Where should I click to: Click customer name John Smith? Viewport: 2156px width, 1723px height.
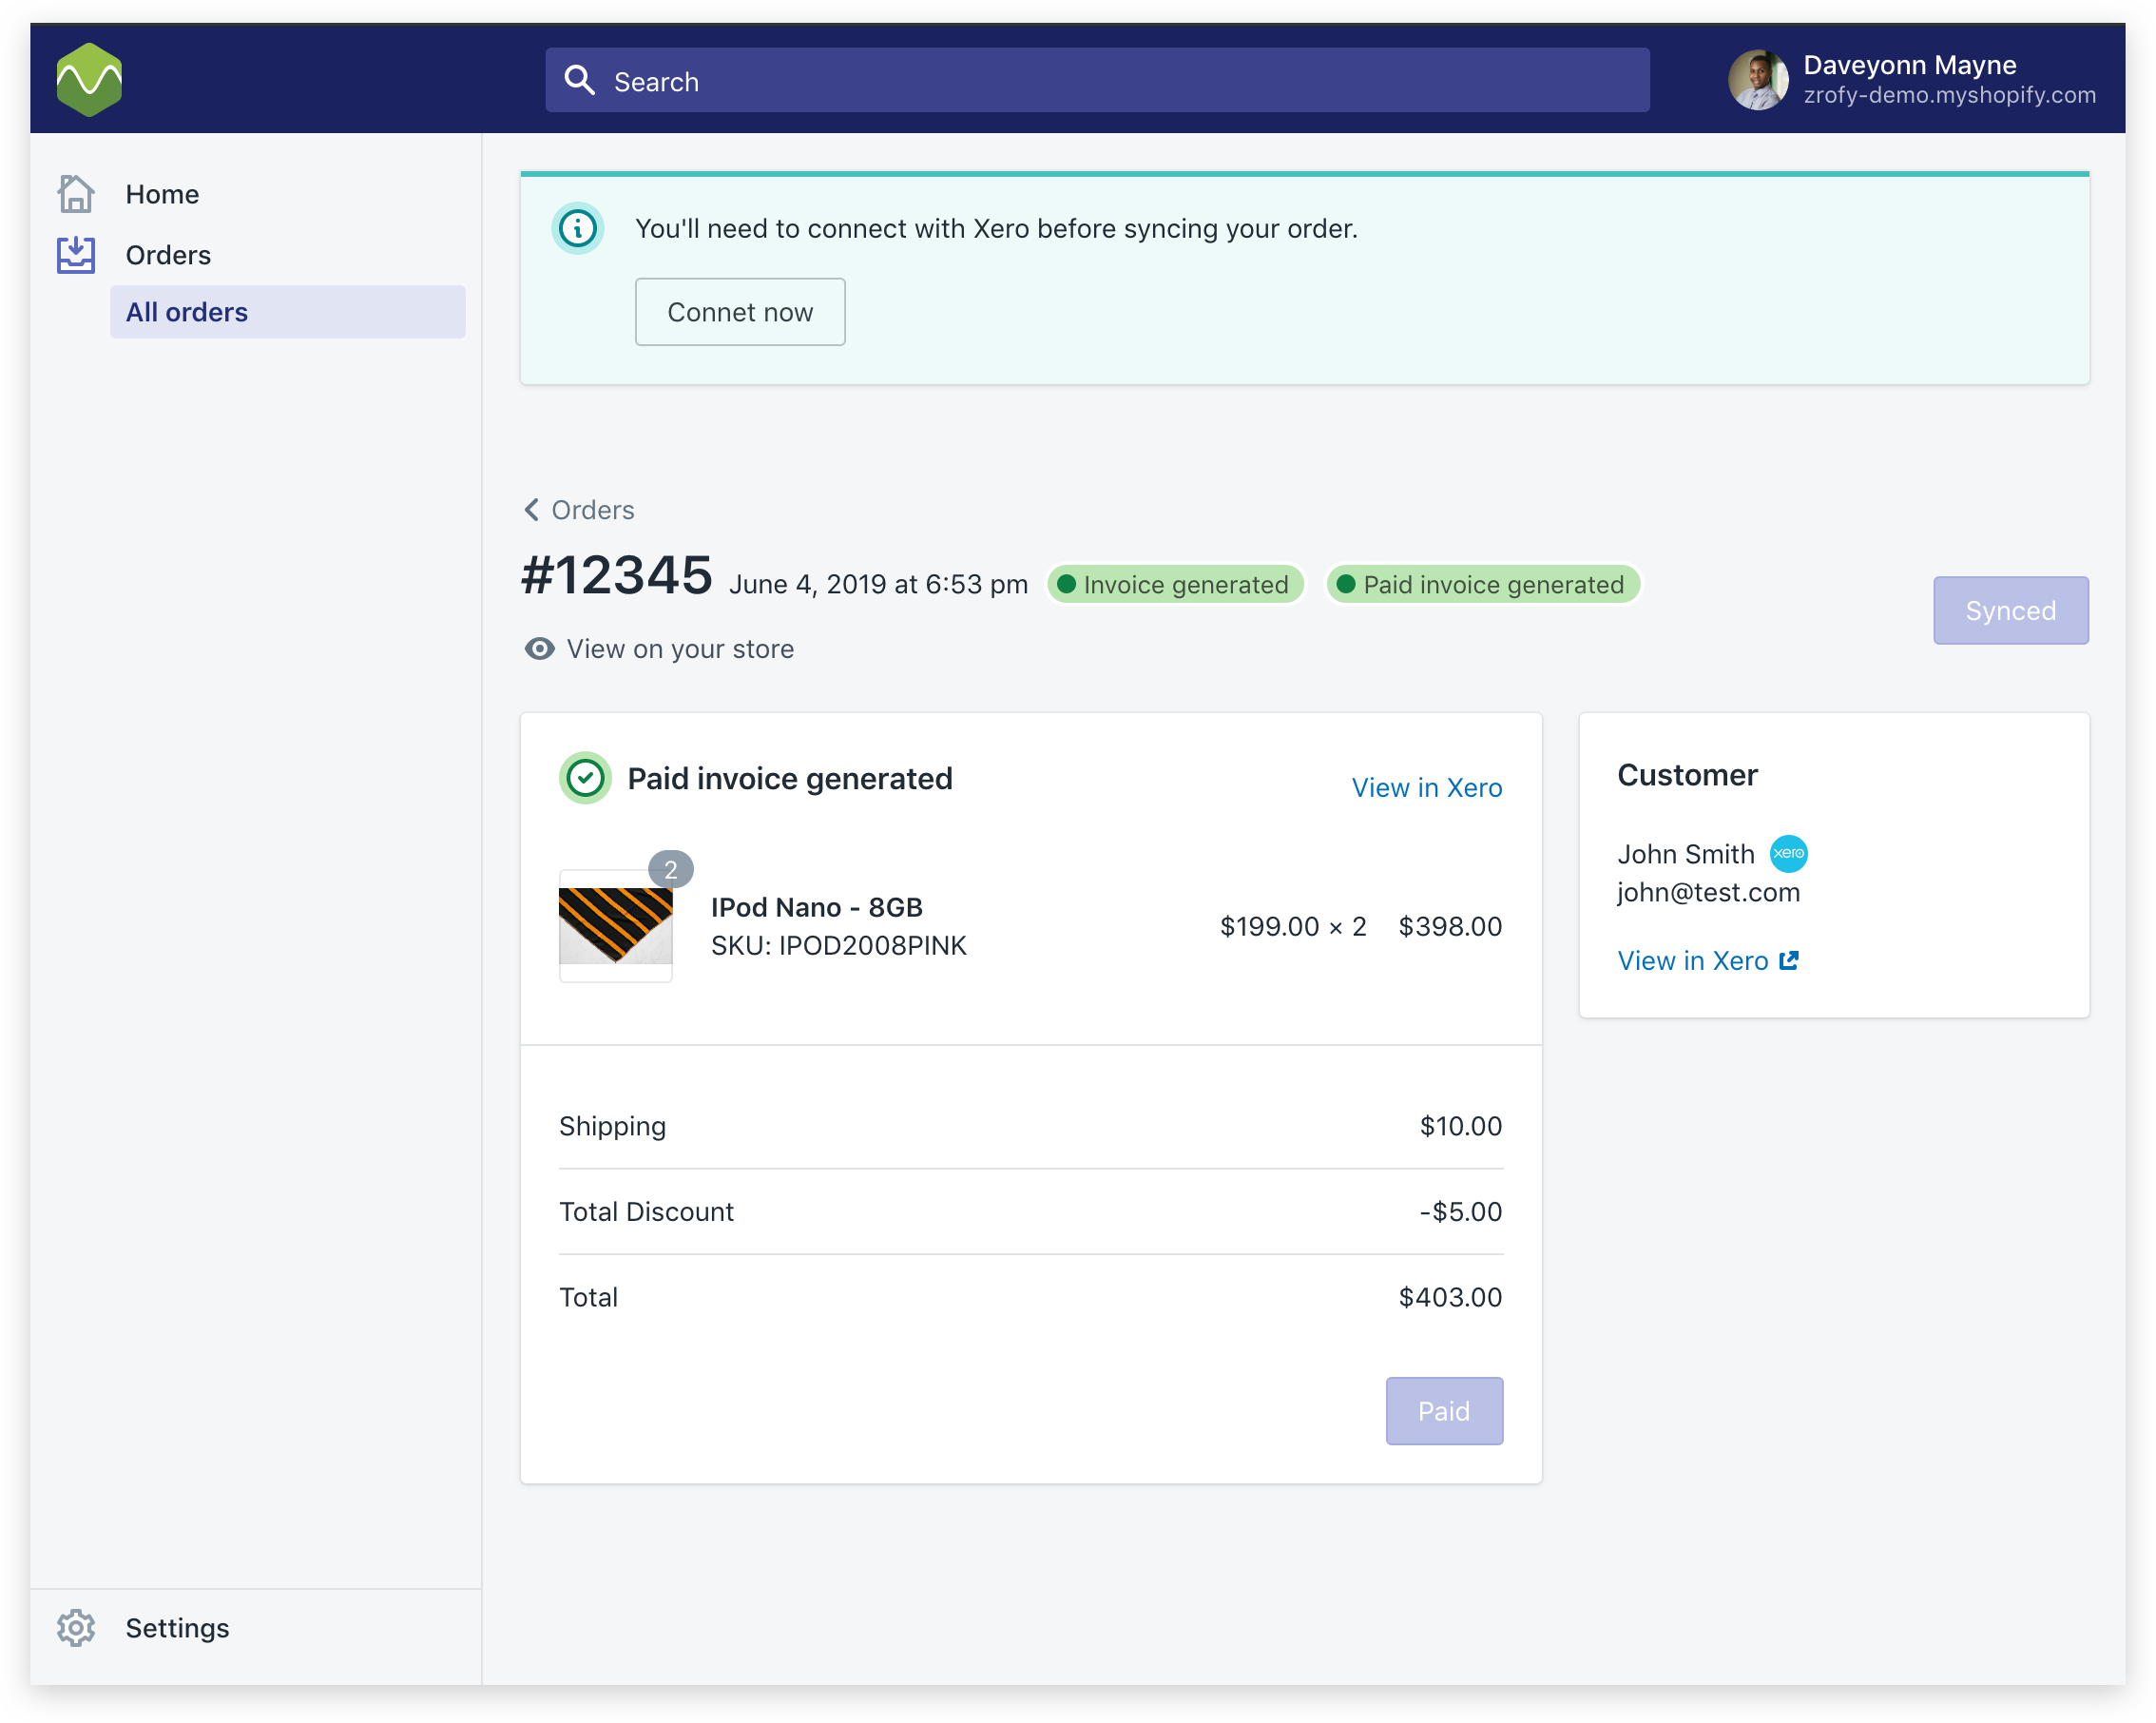click(x=1686, y=854)
